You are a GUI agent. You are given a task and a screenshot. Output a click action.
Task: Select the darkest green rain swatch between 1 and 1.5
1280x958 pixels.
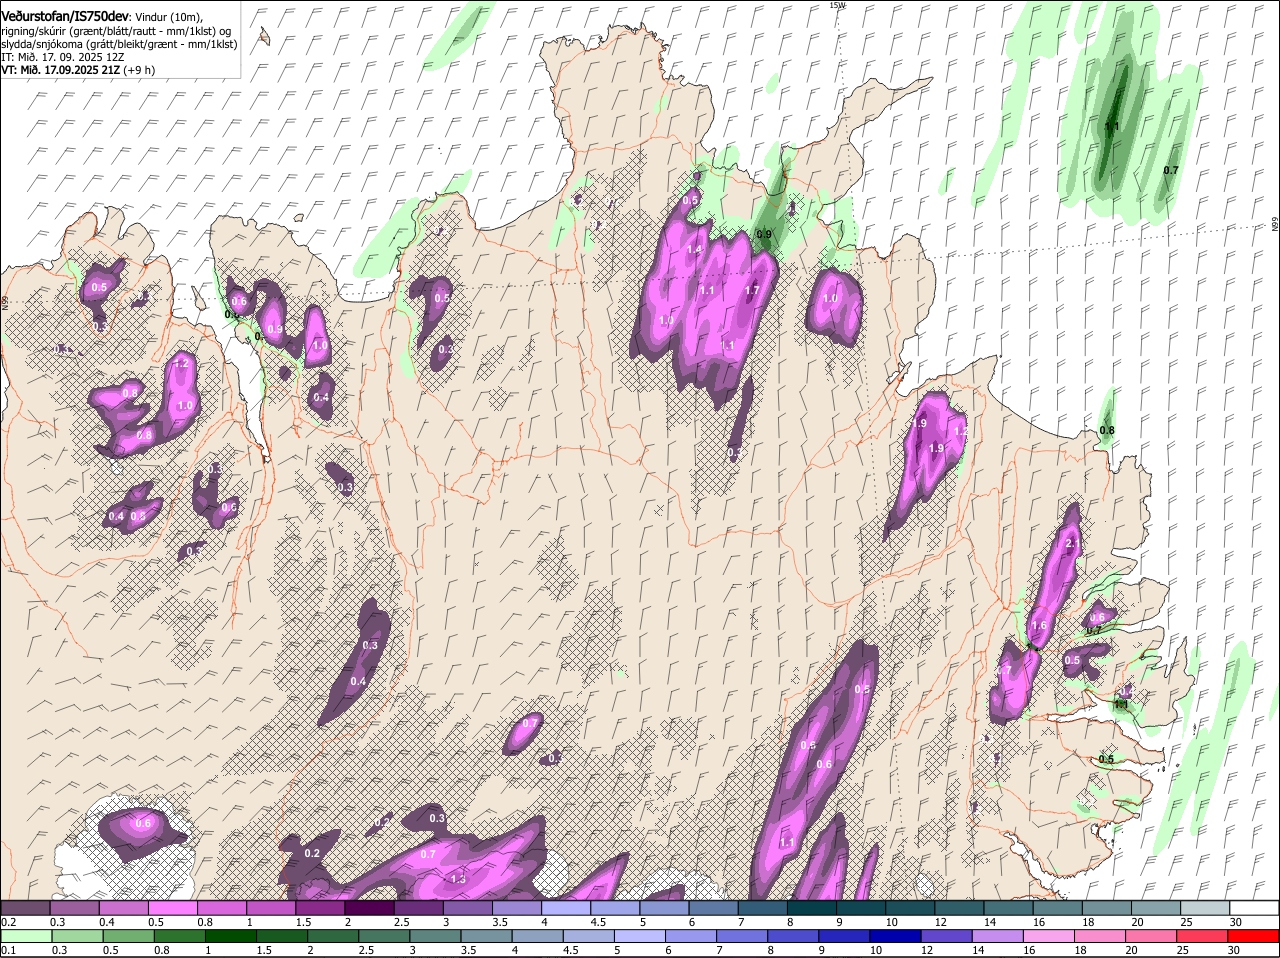point(231,937)
